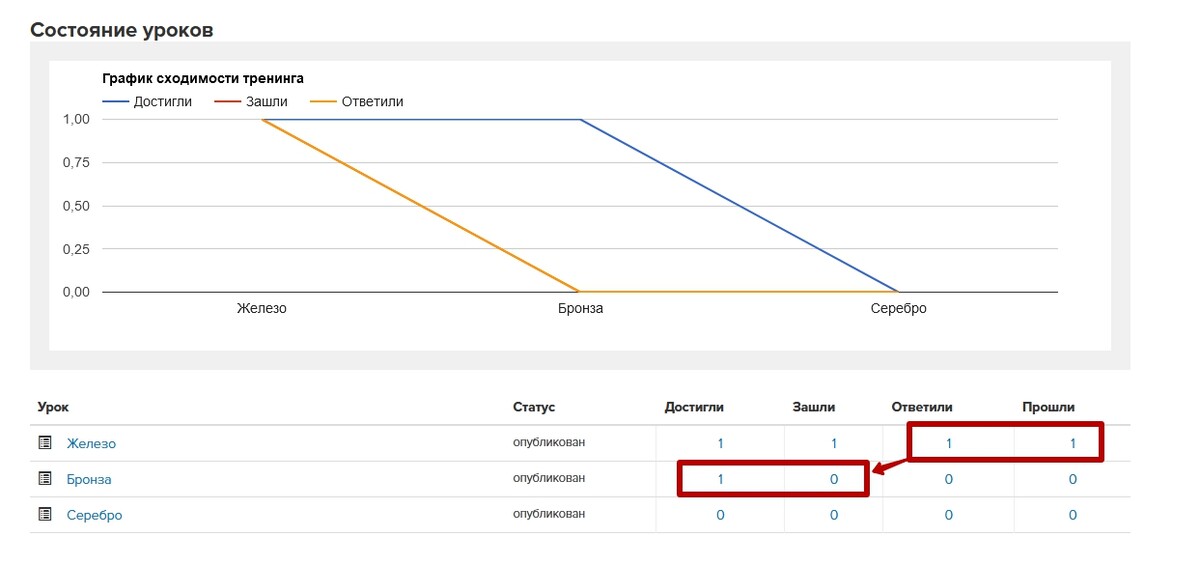Open the Серебро lesson link

coord(95,515)
